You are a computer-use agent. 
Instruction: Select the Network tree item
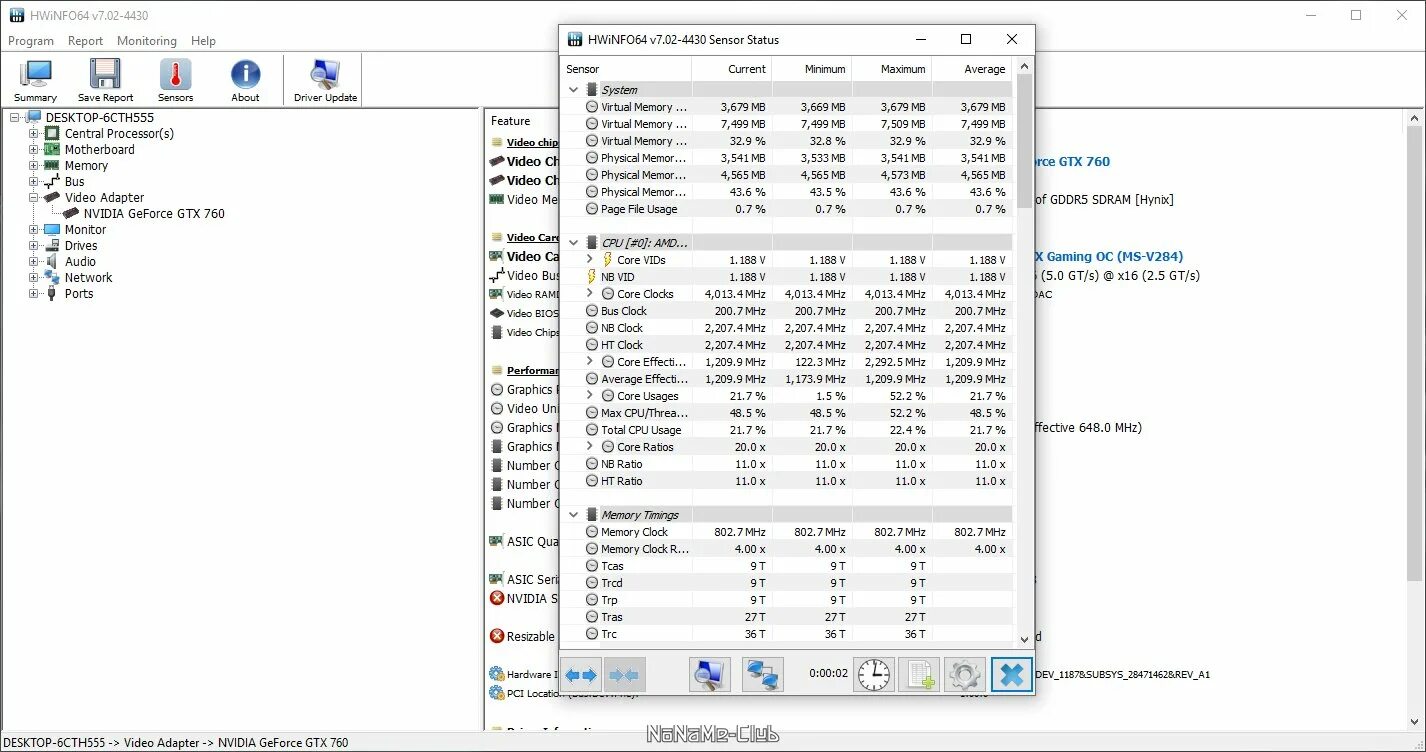click(x=89, y=278)
